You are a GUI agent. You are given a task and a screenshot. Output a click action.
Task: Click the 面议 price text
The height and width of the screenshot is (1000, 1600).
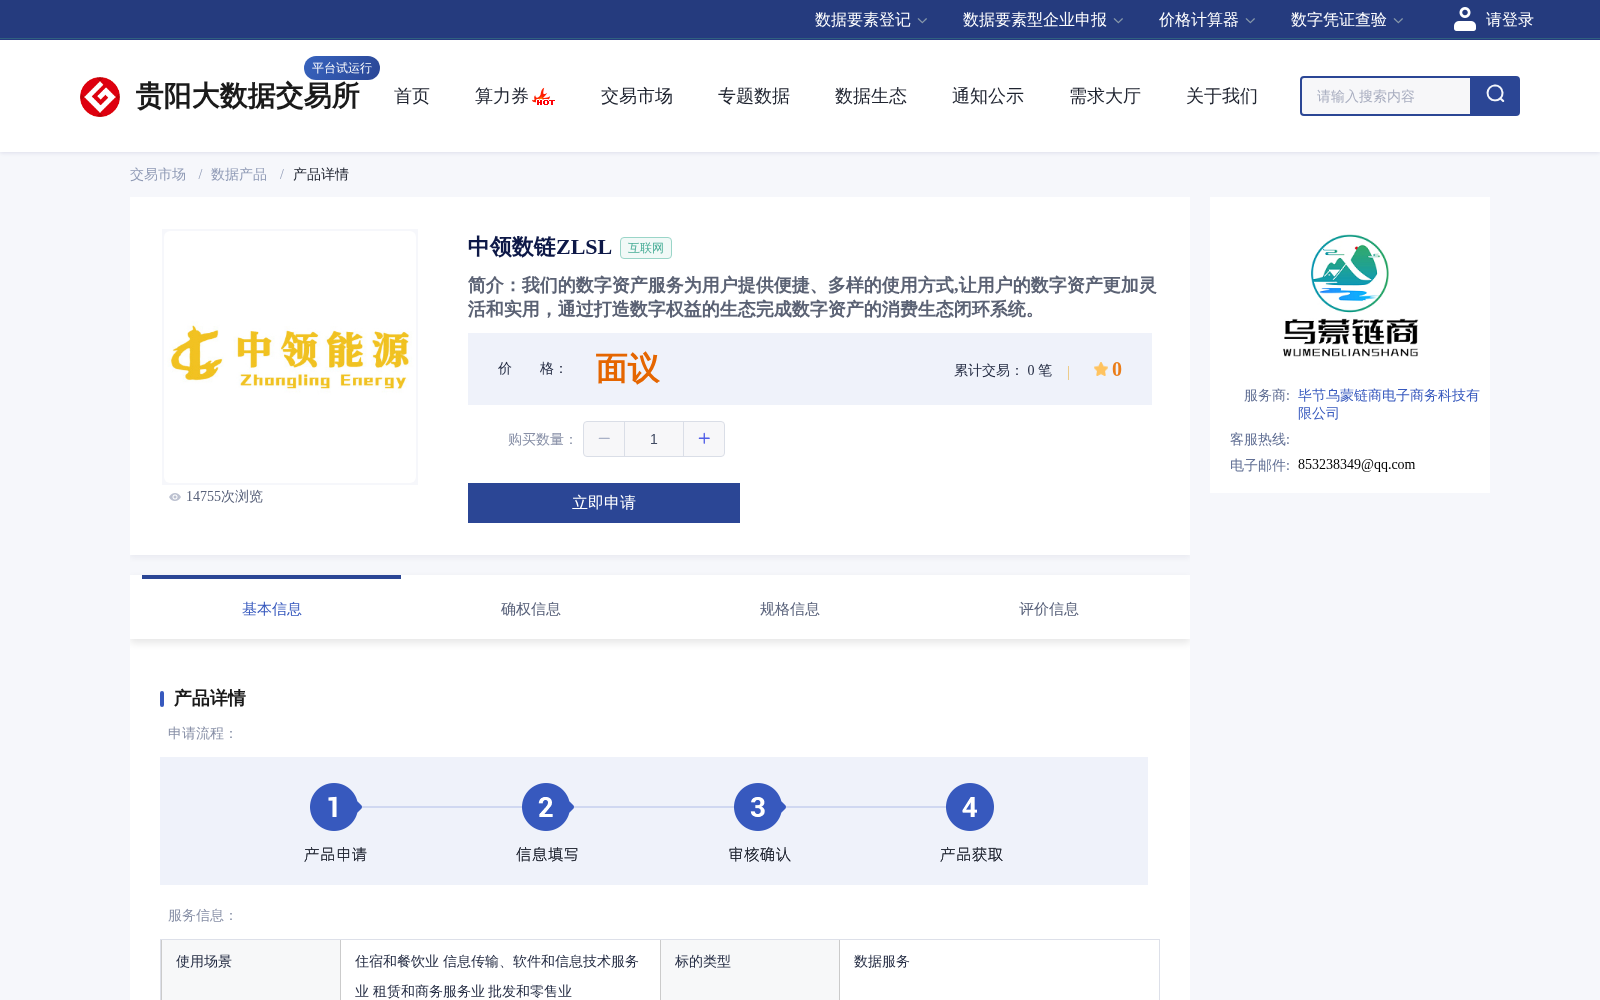point(628,369)
